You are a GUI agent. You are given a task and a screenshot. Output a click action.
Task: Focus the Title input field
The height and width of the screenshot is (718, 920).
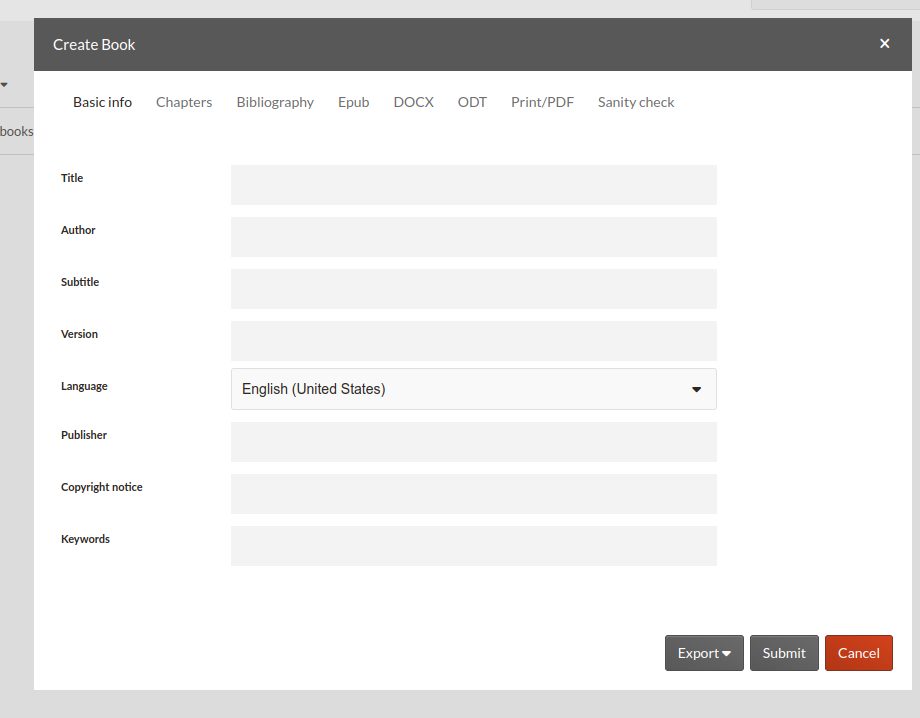pyautogui.click(x=473, y=185)
